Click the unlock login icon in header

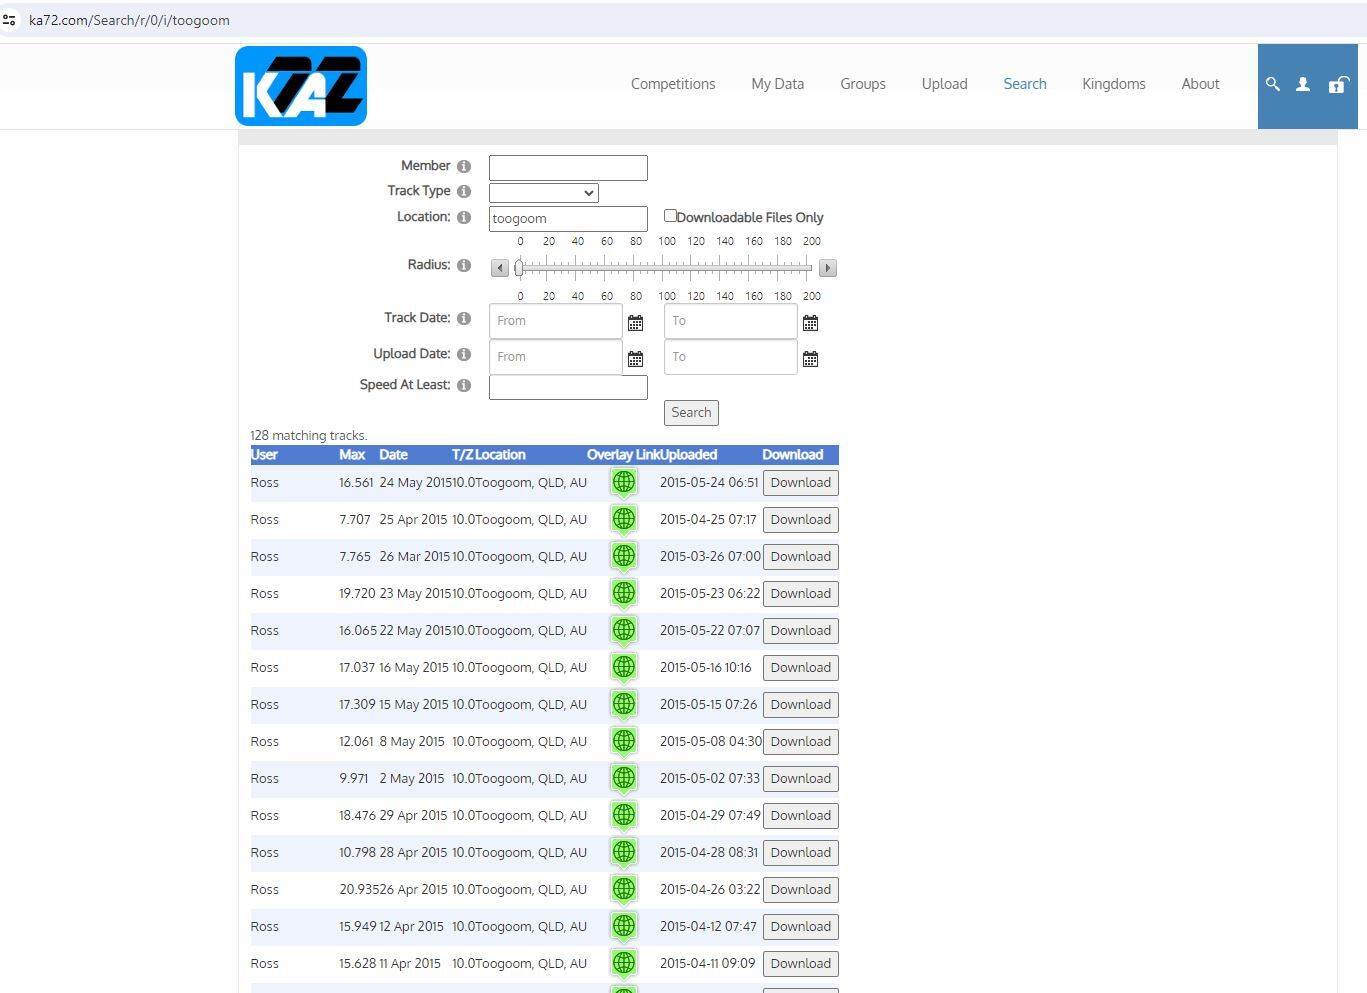pyautogui.click(x=1336, y=85)
